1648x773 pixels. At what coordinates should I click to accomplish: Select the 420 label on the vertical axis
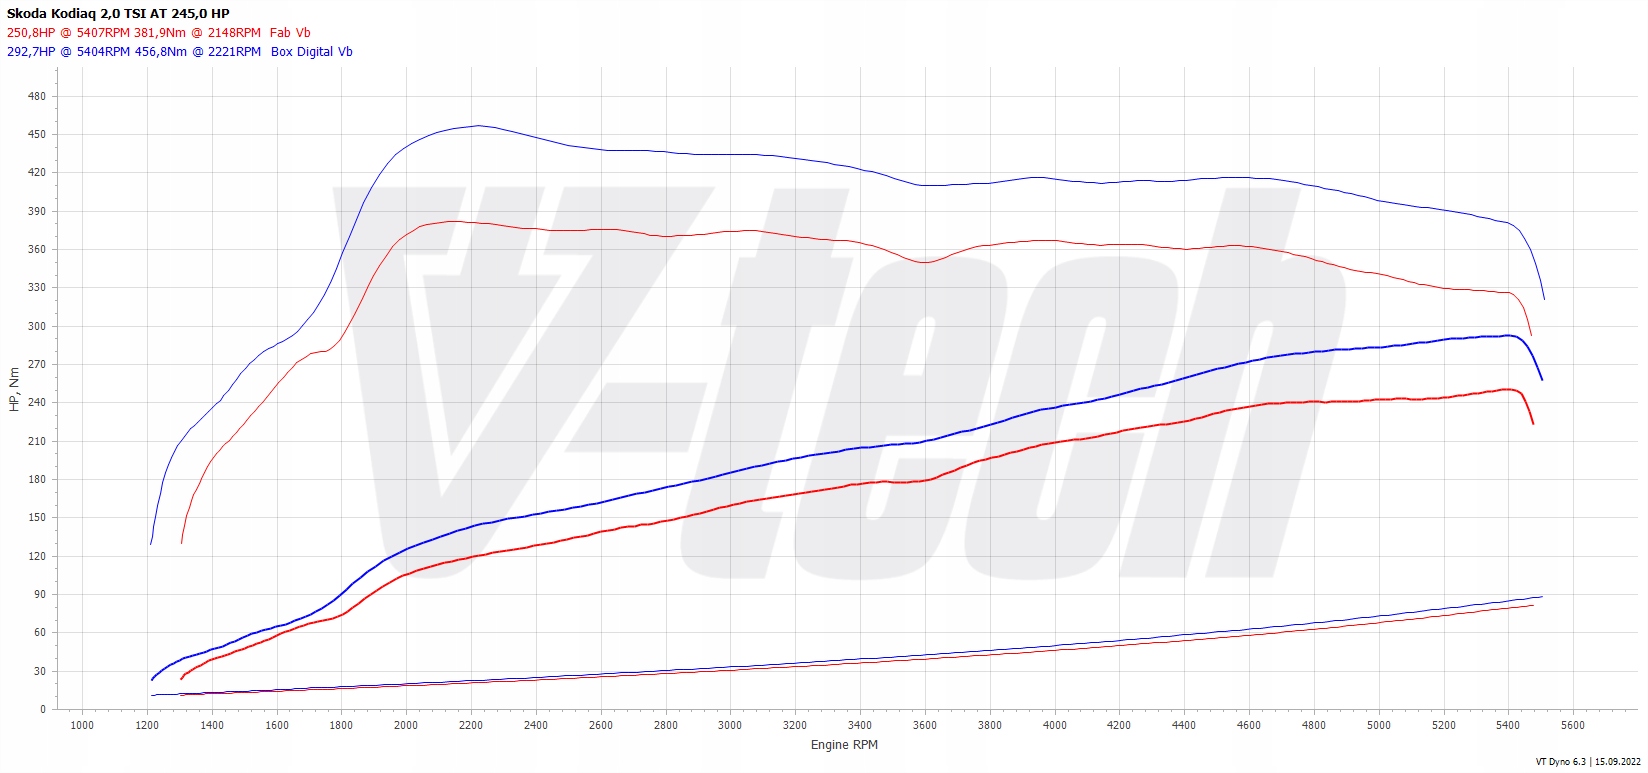[x=37, y=172]
